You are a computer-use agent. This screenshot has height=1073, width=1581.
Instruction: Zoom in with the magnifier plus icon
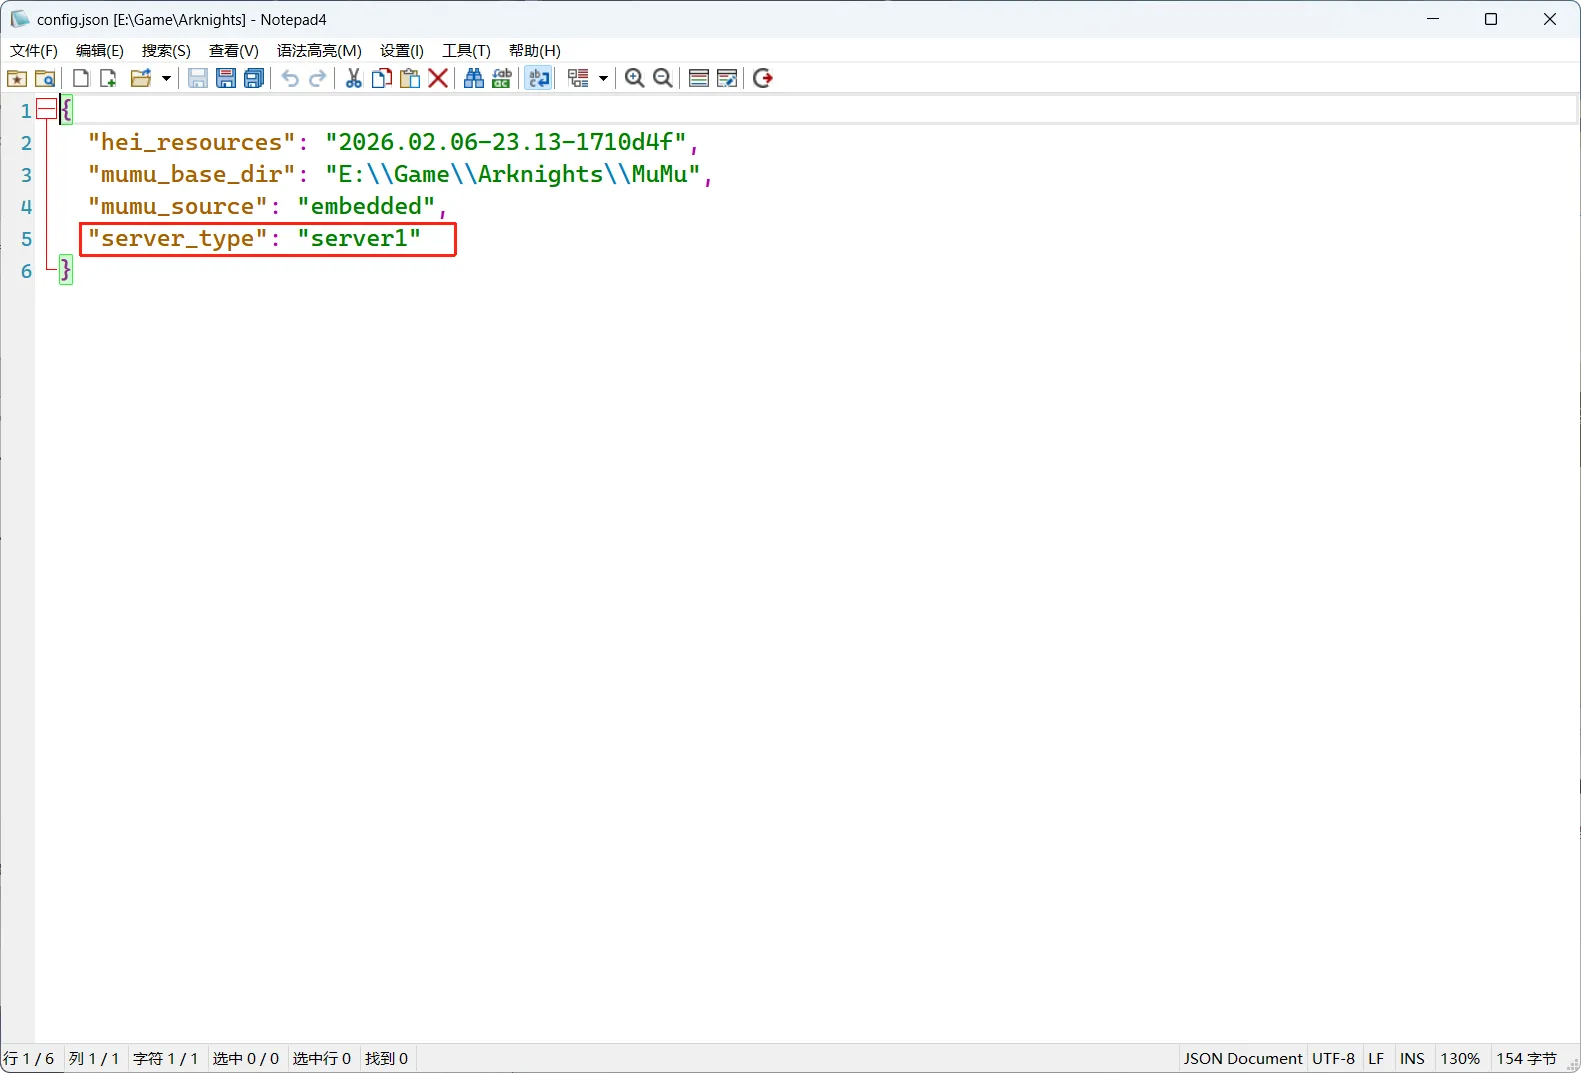[634, 78]
